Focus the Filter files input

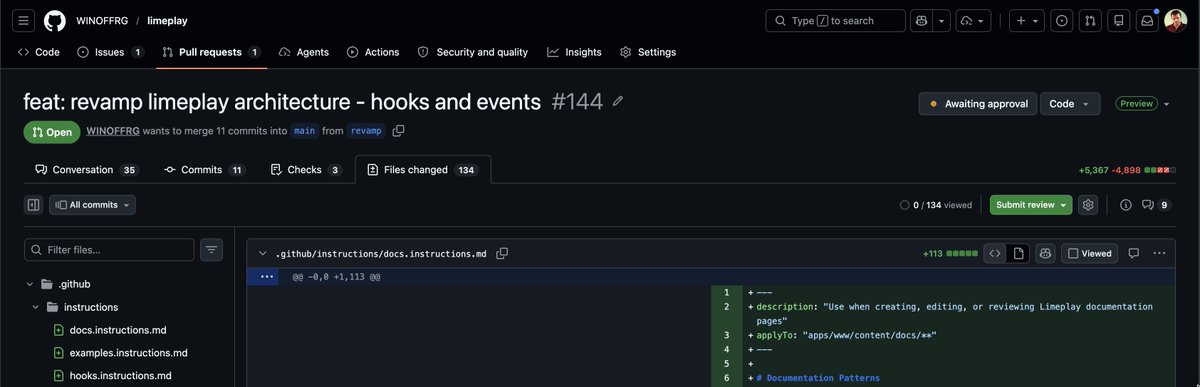pyautogui.click(x=109, y=250)
